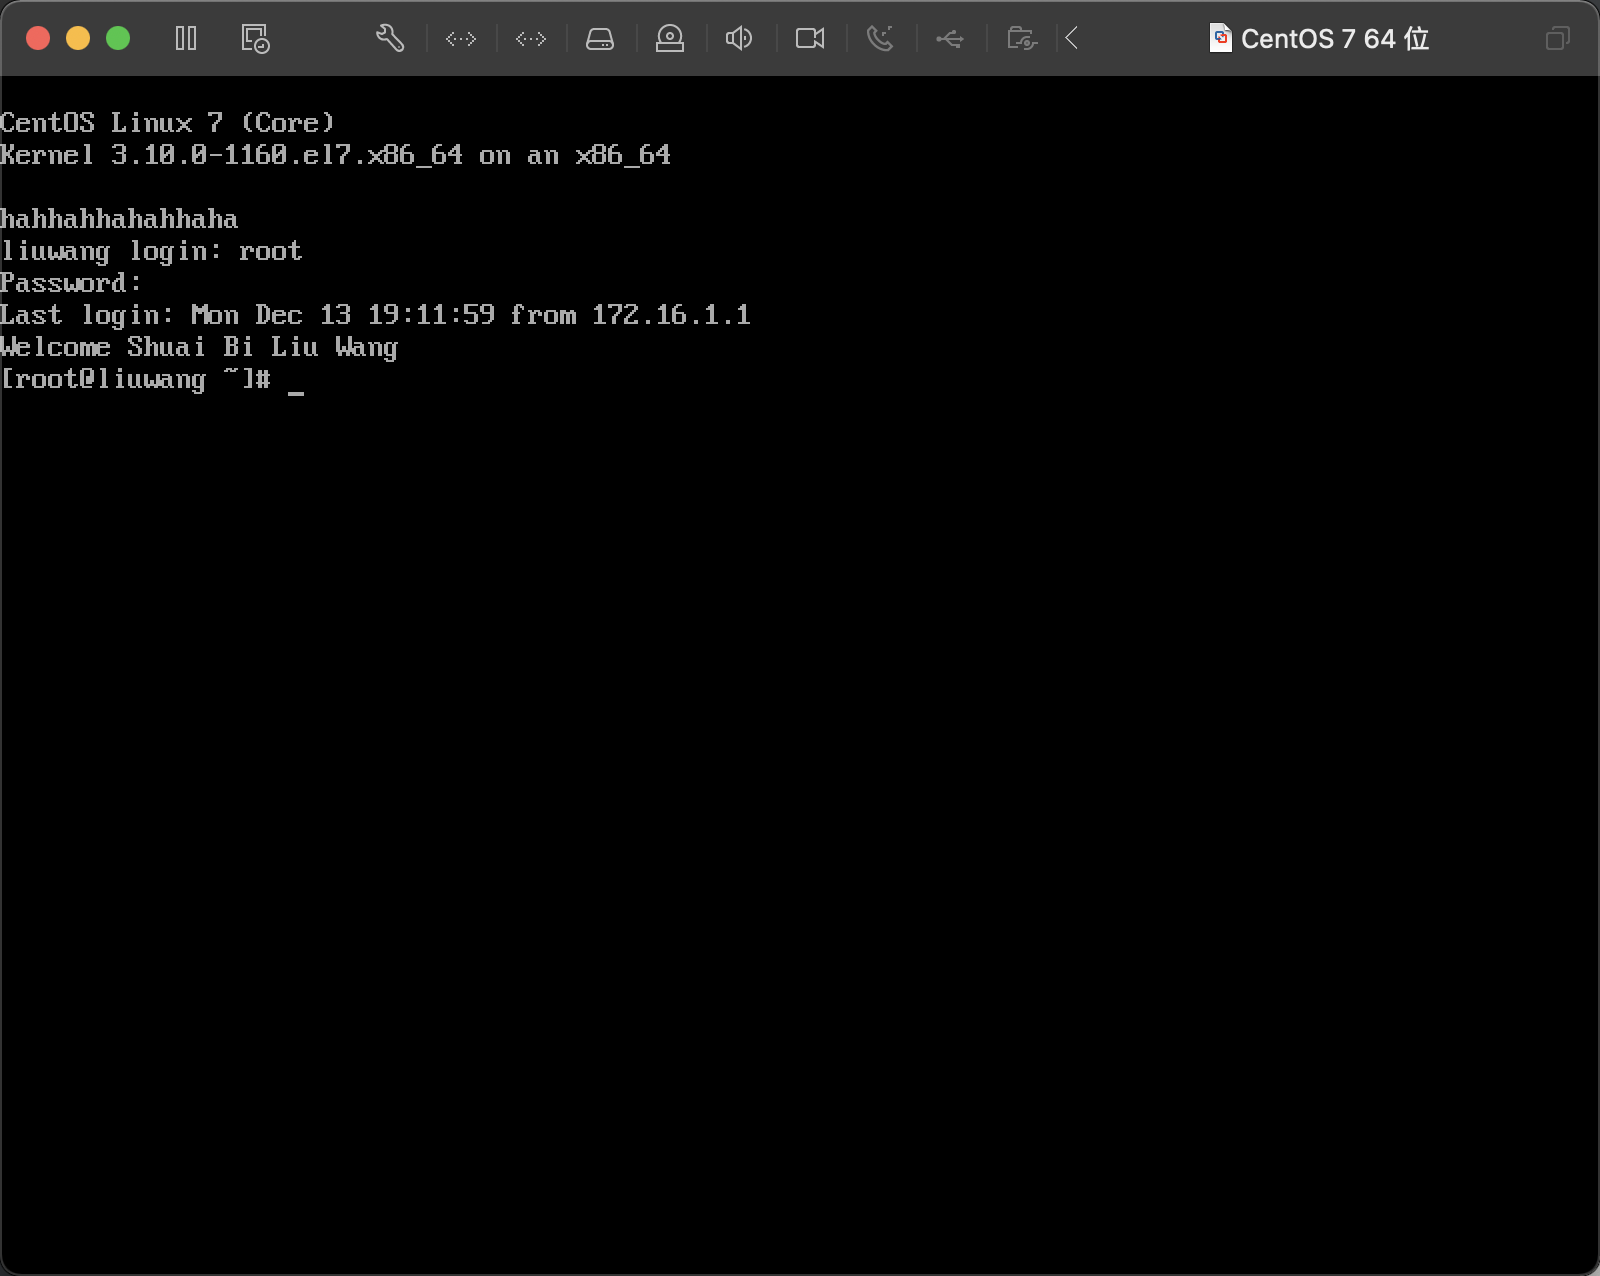The image size is (1600, 1276).
Task: Click the "Password:" prompt line
Action: [x=71, y=283]
